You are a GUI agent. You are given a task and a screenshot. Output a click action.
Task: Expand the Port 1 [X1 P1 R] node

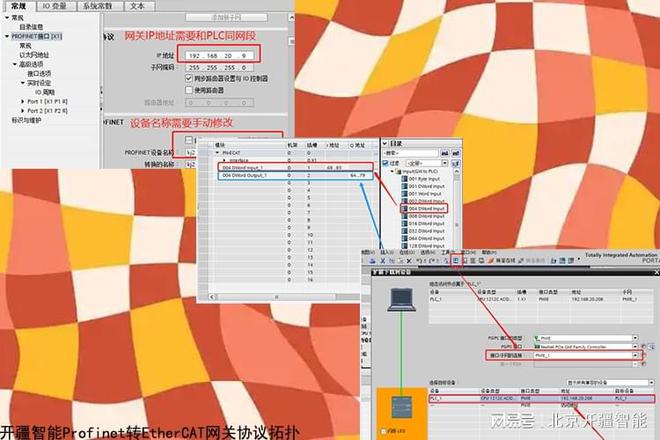point(22,101)
